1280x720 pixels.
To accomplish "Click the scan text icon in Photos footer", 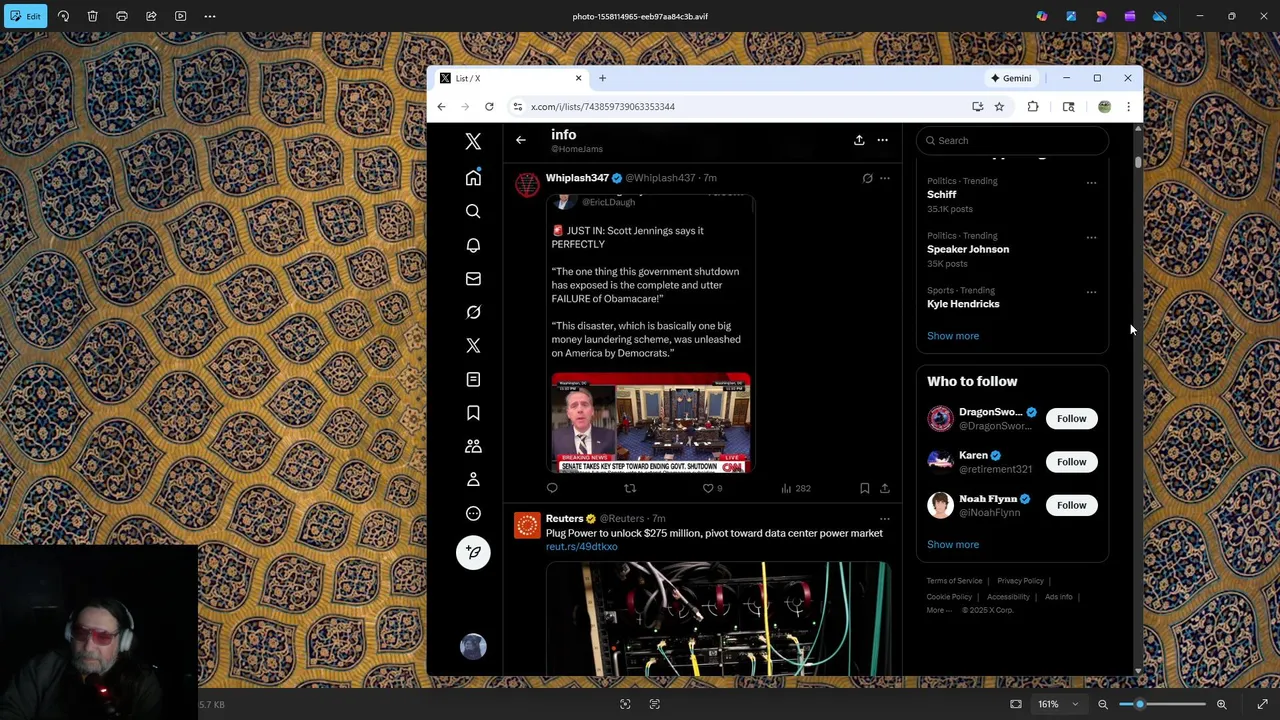I will pyautogui.click(x=655, y=704).
